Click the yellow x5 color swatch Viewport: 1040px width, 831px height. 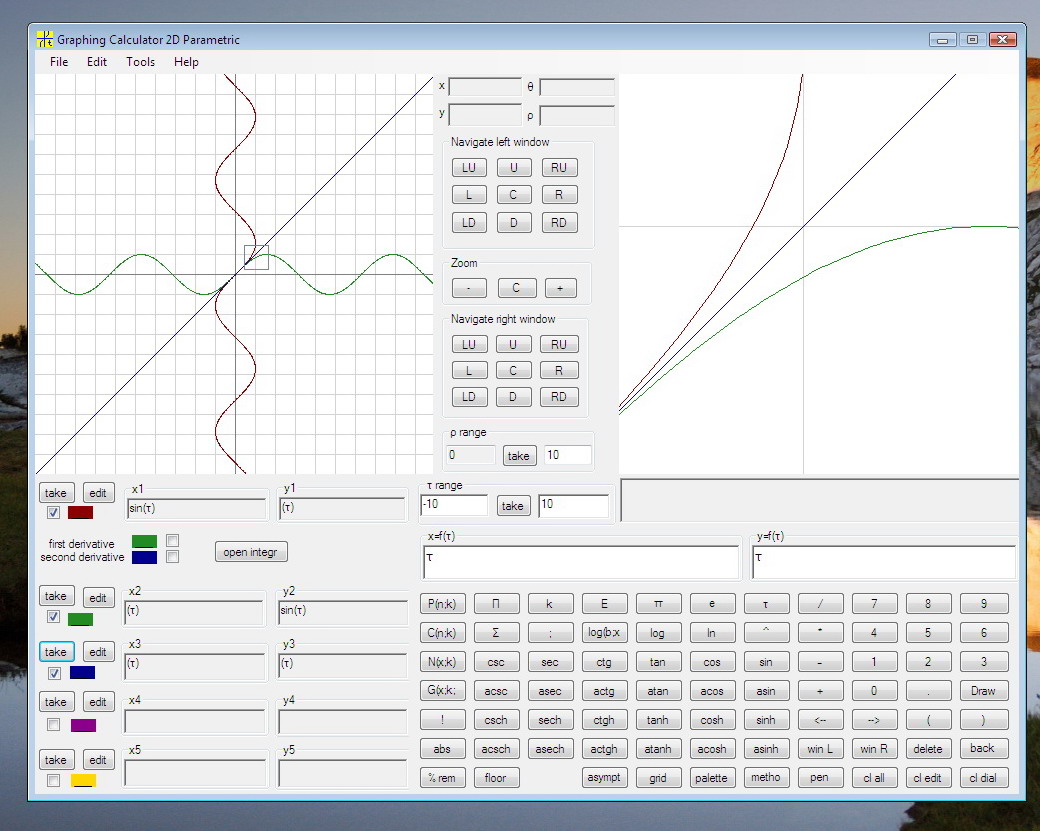point(83,781)
